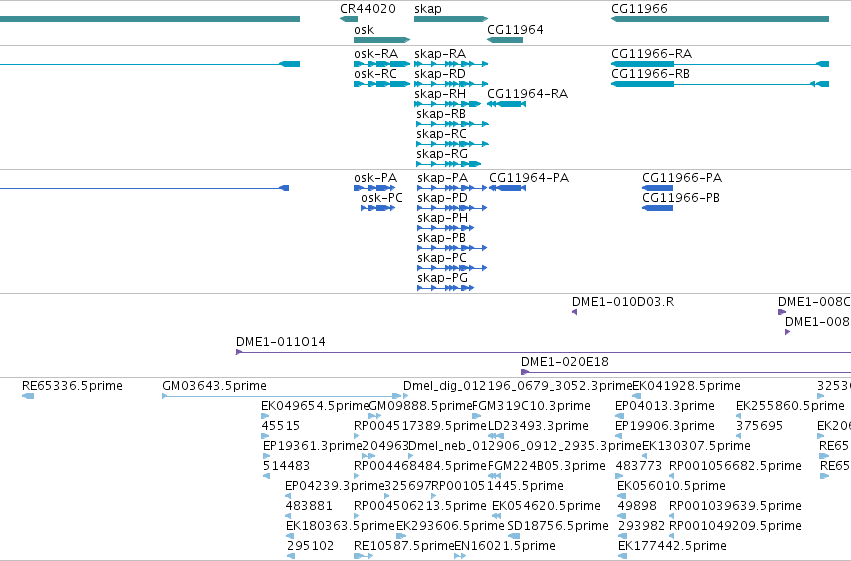Click the RP004506213.5prime EST label
This screenshot has height=561, width=851.
click(x=421, y=507)
